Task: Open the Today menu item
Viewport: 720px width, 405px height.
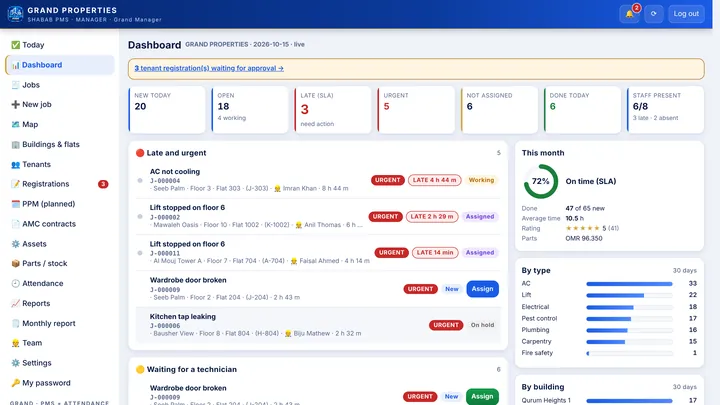Action: click(x=60, y=45)
